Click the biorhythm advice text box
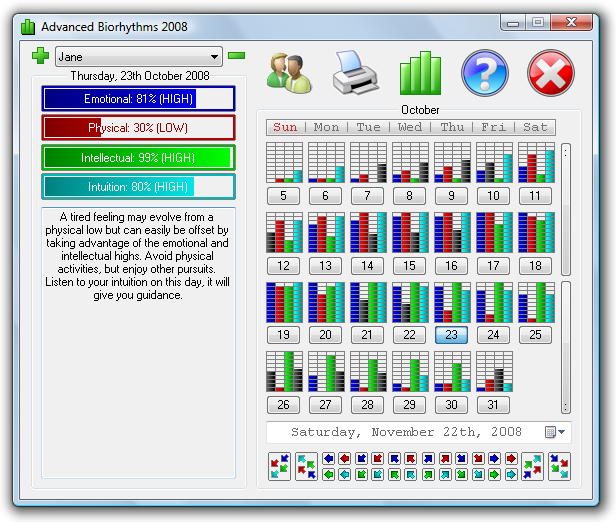The height and width of the screenshot is (522, 616). 138,343
